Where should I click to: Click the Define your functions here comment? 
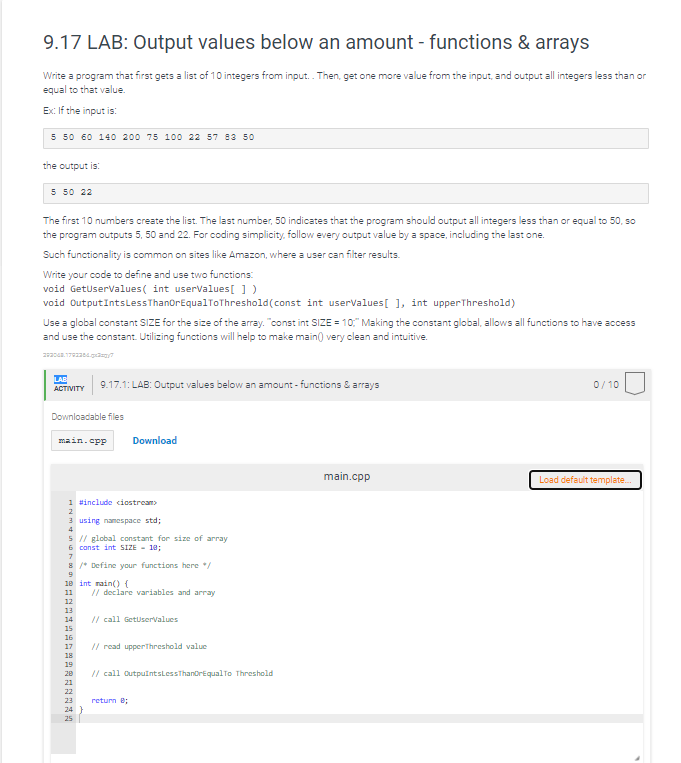point(145,565)
